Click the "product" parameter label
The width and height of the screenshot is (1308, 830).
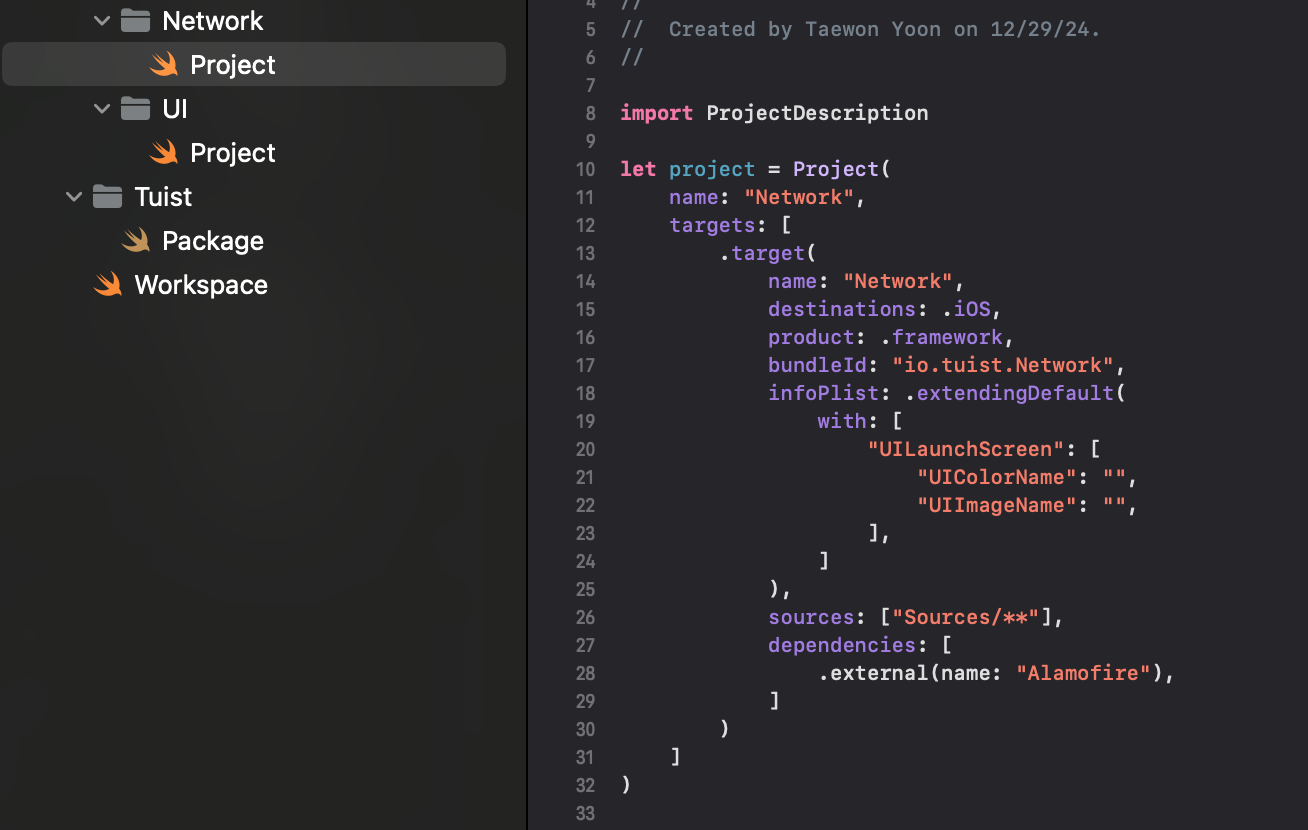pos(811,337)
